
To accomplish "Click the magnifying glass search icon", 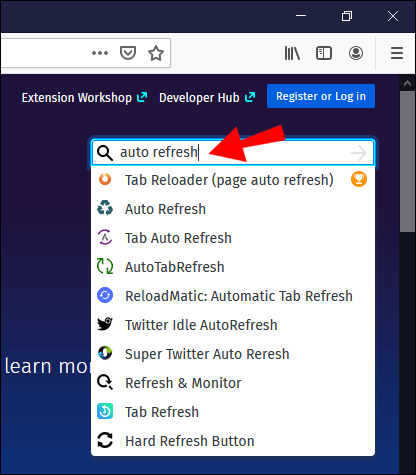I will pyautogui.click(x=105, y=153).
